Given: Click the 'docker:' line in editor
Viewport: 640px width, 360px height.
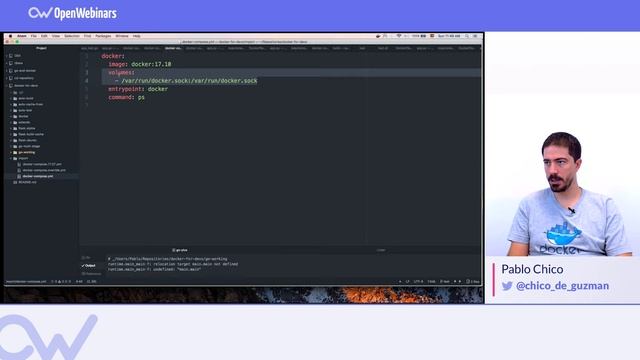Looking at the screenshot, I should click(x=113, y=56).
